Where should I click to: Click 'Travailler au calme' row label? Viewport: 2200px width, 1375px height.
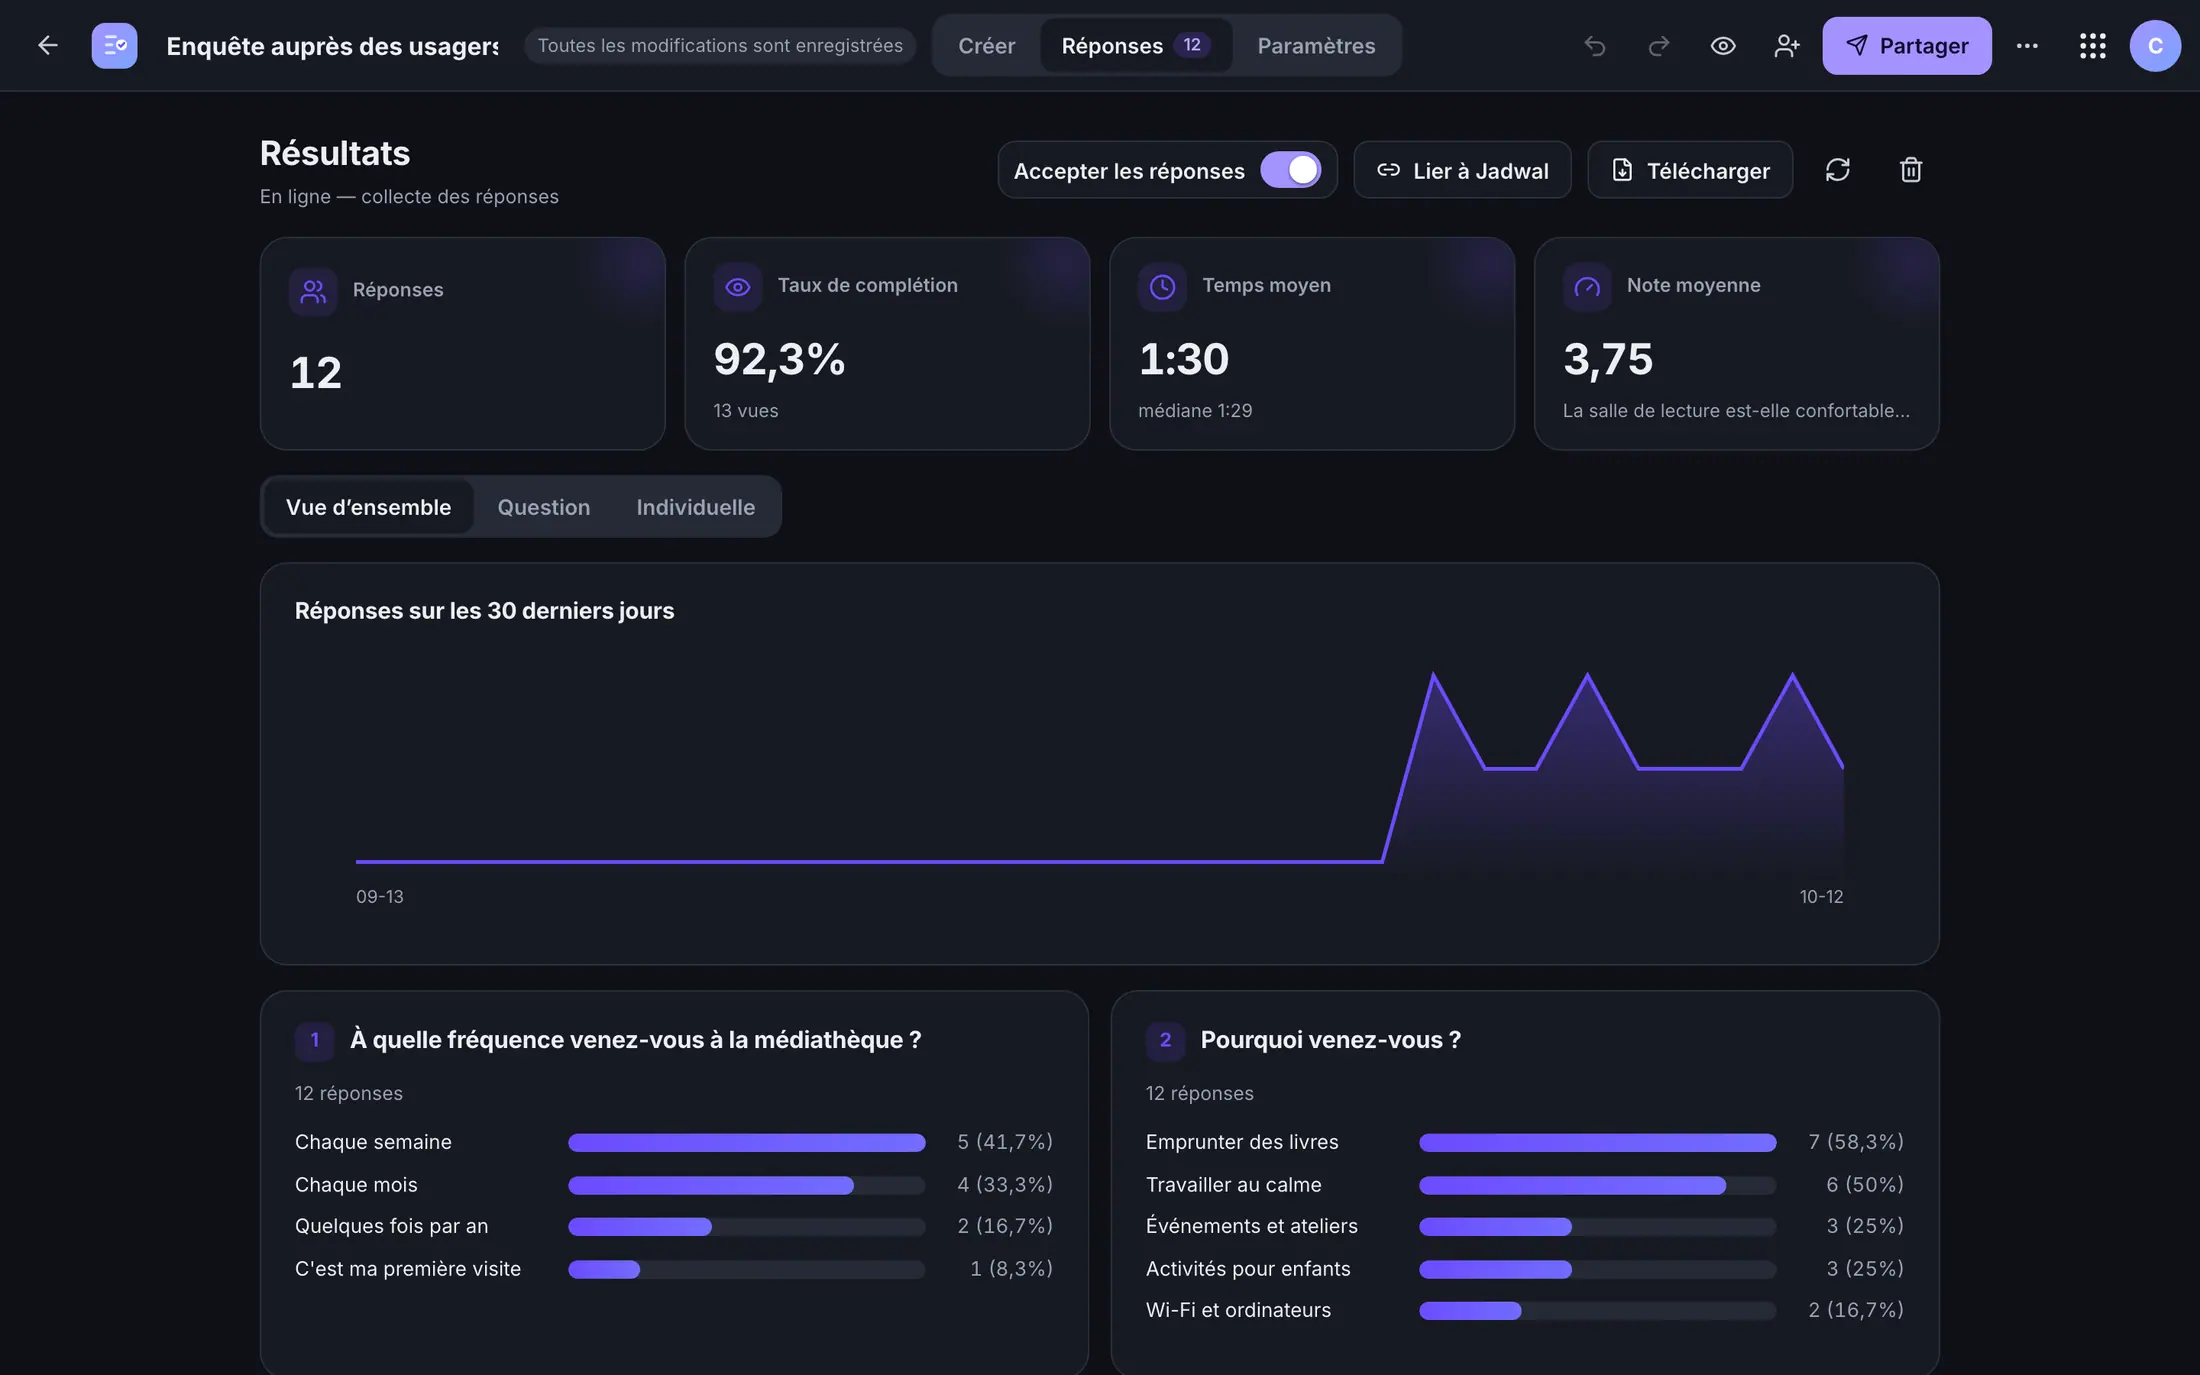coord(1233,1184)
